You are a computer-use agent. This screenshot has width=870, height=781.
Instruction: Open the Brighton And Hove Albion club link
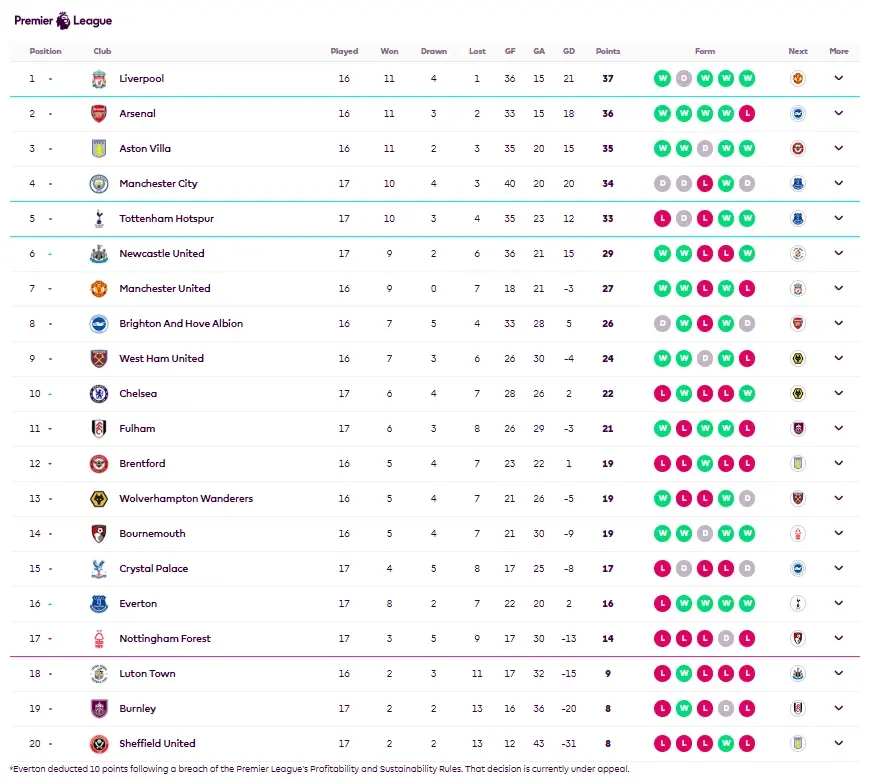tap(181, 323)
